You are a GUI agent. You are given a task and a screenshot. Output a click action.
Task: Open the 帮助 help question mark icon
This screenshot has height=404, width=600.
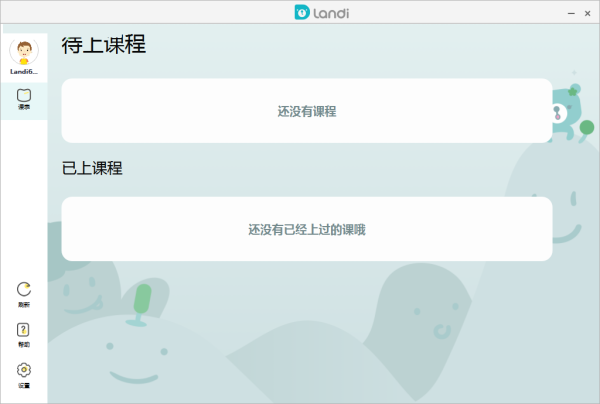click(23, 330)
